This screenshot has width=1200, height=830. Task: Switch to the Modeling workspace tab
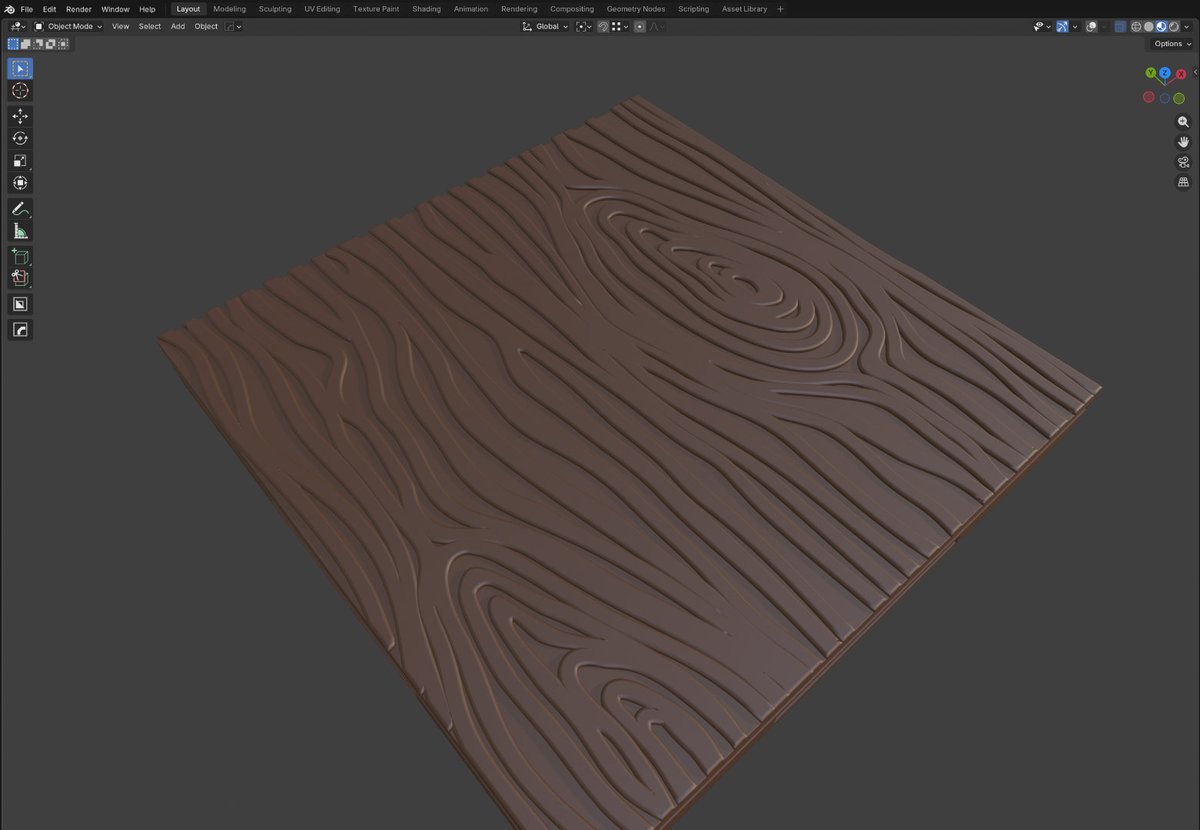(x=229, y=9)
